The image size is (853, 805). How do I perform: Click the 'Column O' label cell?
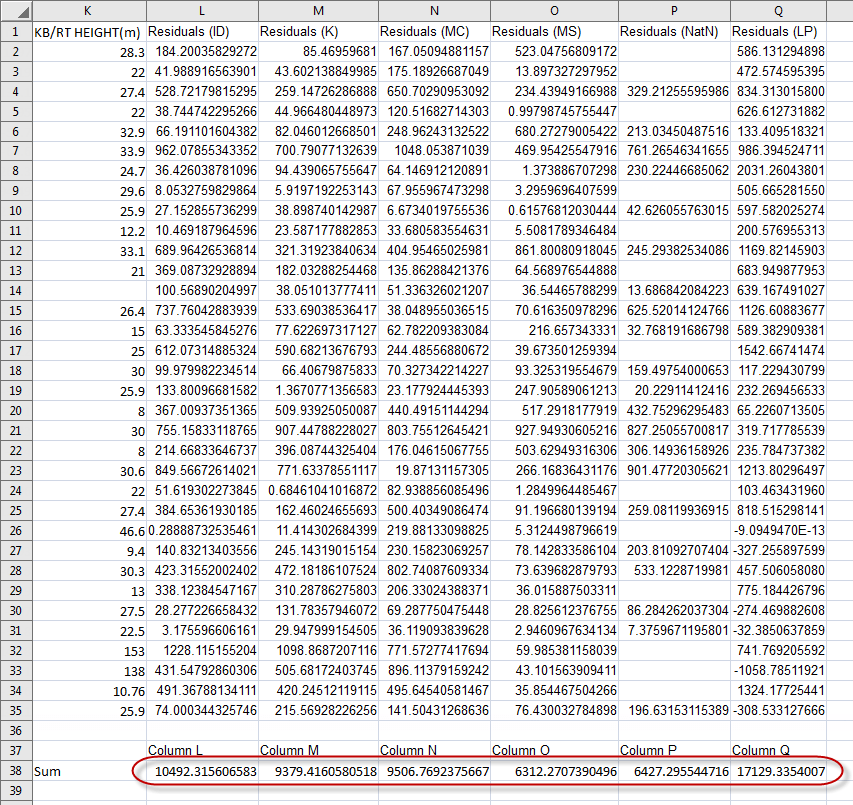[x=554, y=751]
